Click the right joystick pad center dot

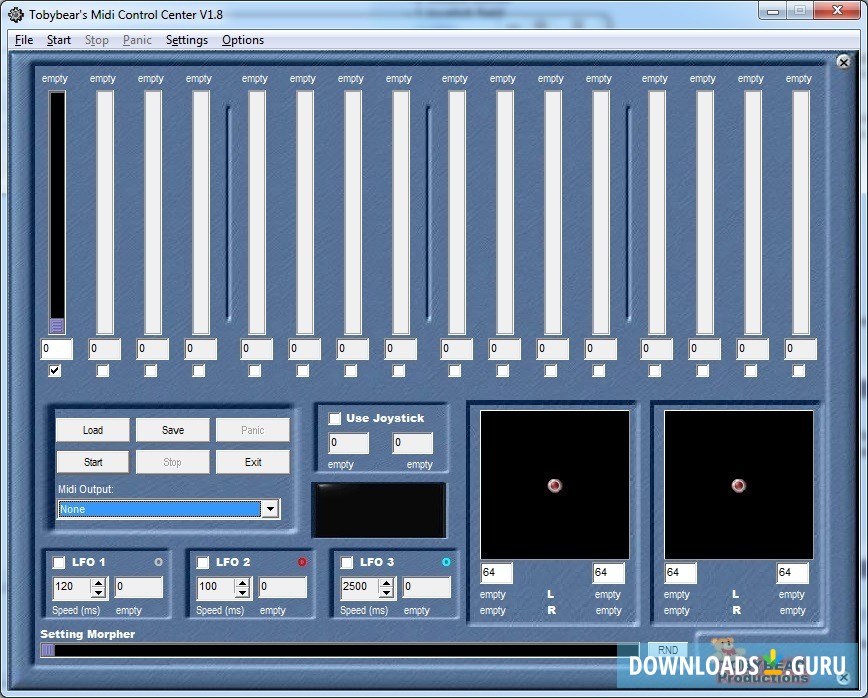pos(738,485)
